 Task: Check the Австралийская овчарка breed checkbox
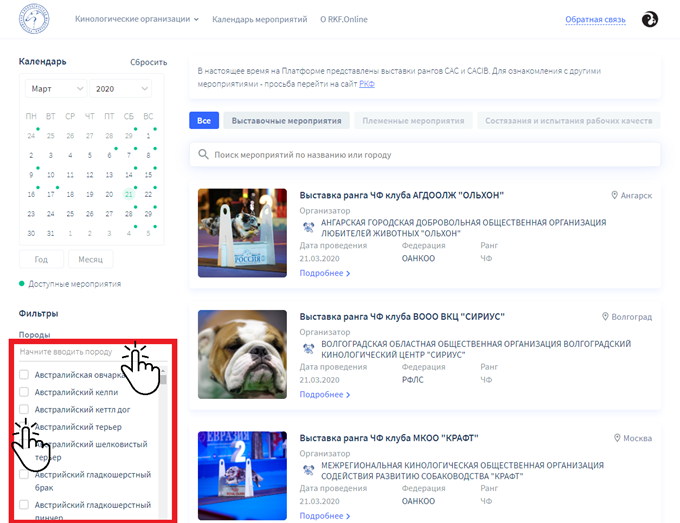tap(24, 374)
